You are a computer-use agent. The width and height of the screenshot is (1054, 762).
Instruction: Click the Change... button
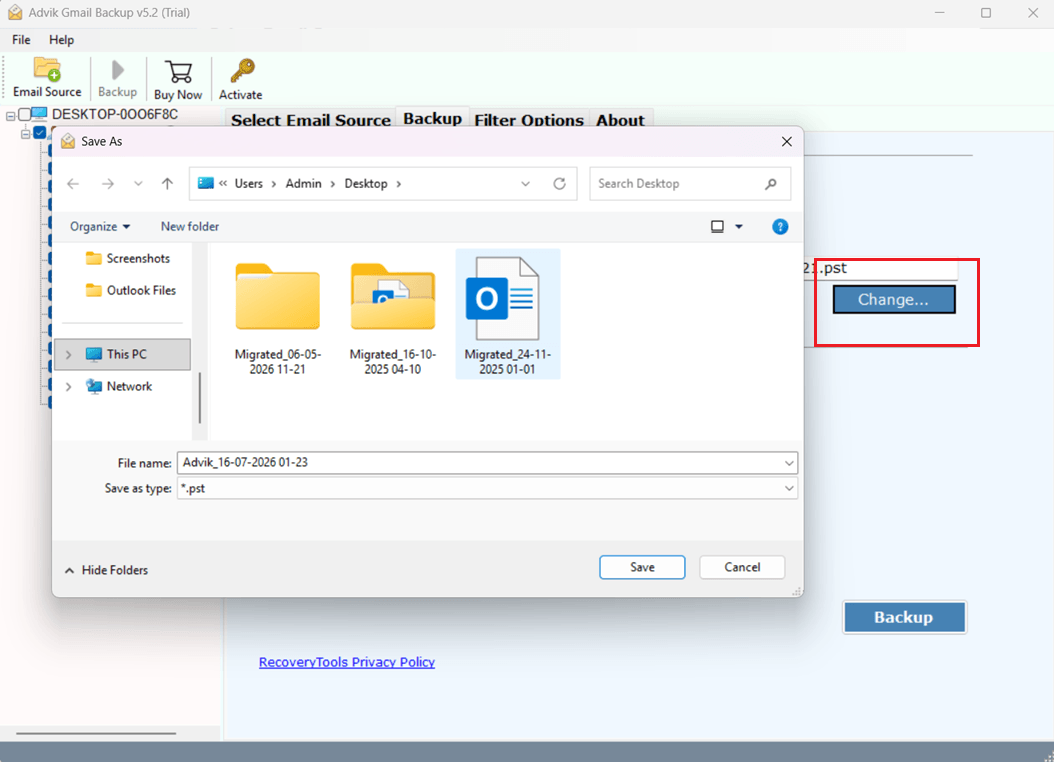tap(893, 300)
